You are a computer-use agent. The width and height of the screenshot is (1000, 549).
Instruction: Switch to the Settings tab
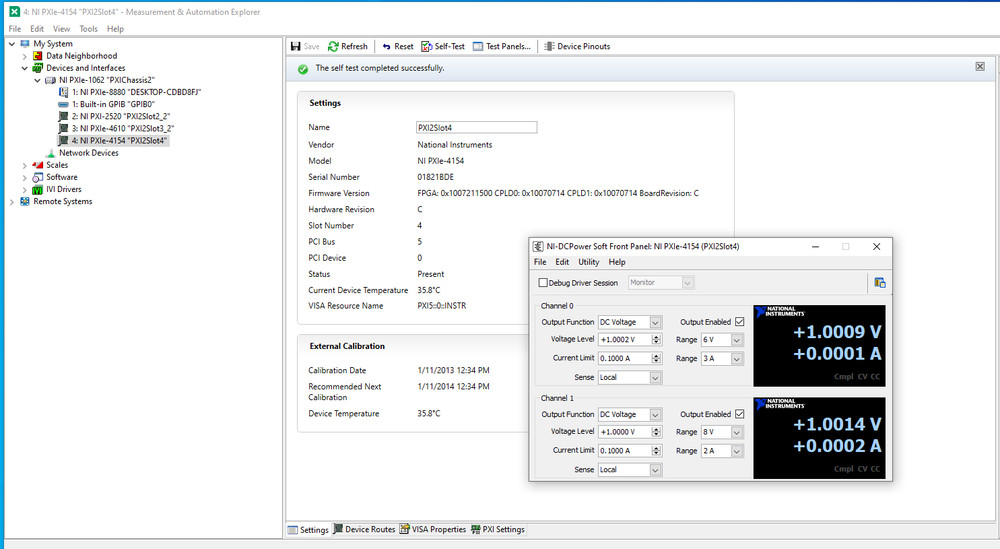[308, 529]
